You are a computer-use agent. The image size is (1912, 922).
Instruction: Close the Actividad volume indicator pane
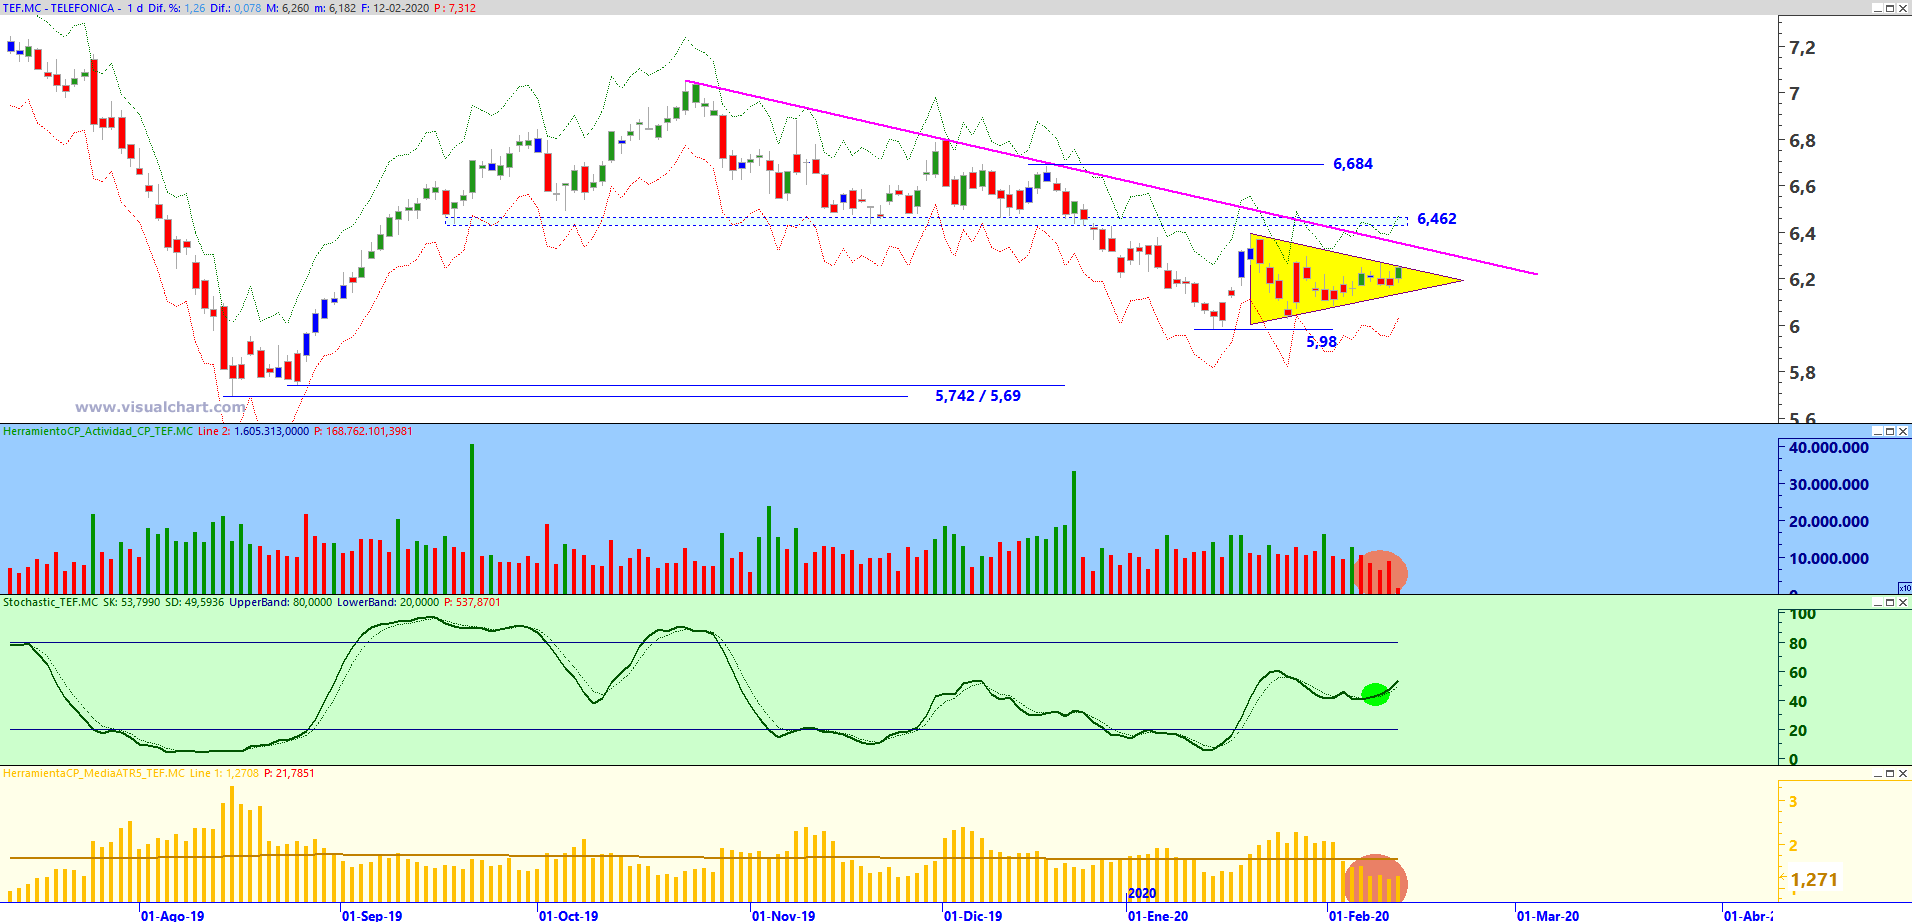click(x=1903, y=431)
